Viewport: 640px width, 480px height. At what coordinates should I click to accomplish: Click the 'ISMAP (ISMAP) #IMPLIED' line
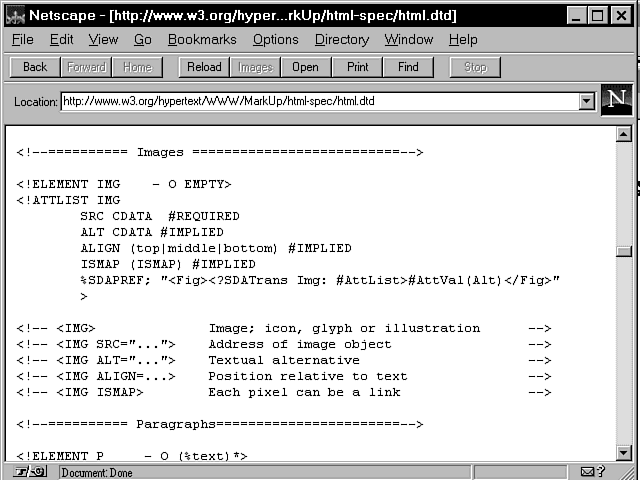[x=168, y=264]
